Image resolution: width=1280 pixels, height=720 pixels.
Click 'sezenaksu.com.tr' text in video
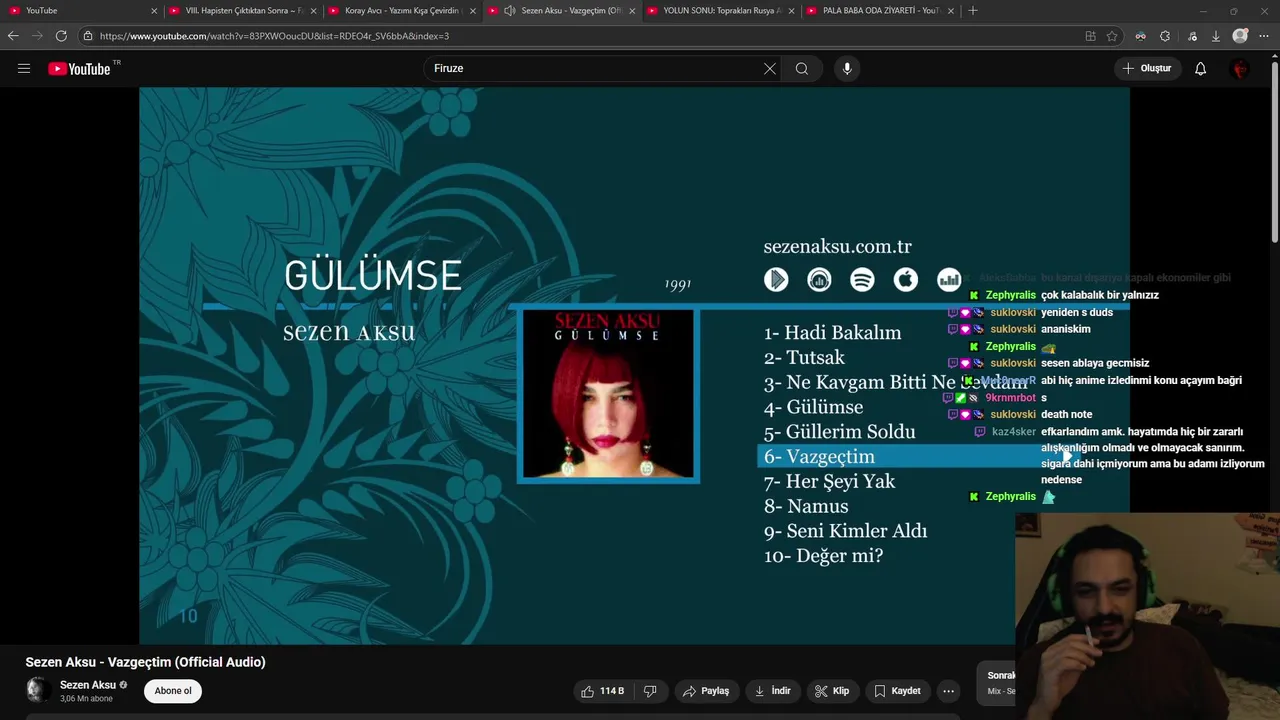pos(837,246)
